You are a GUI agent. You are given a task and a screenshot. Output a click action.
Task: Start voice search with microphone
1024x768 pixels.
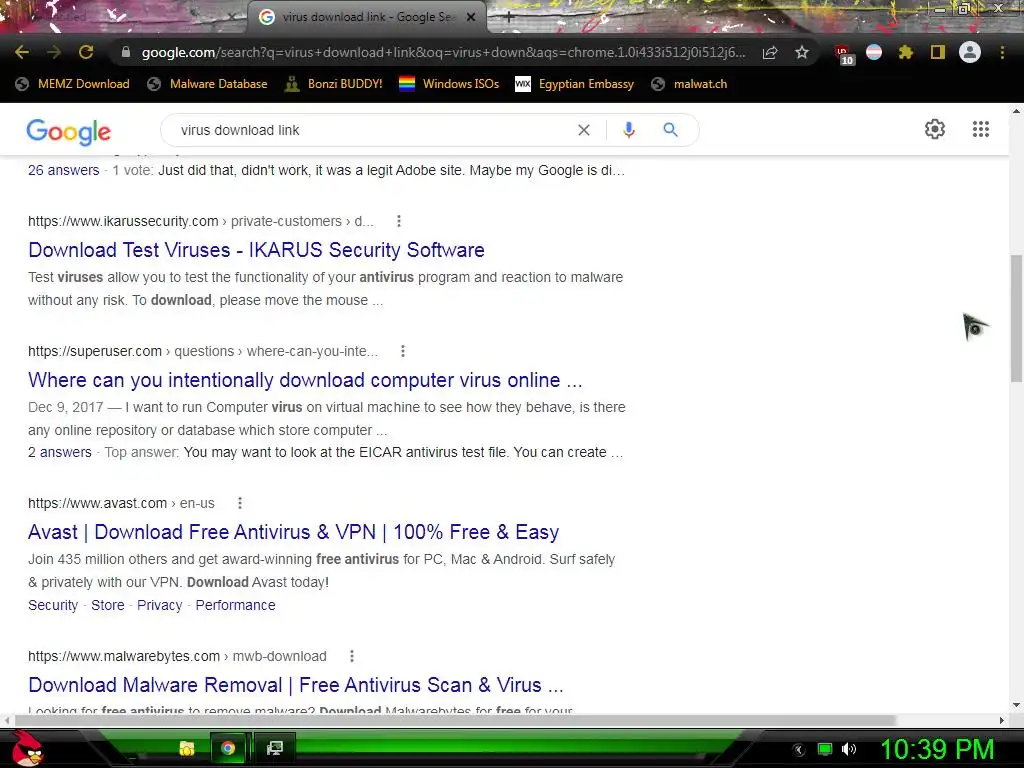click(x=629, y=130)
